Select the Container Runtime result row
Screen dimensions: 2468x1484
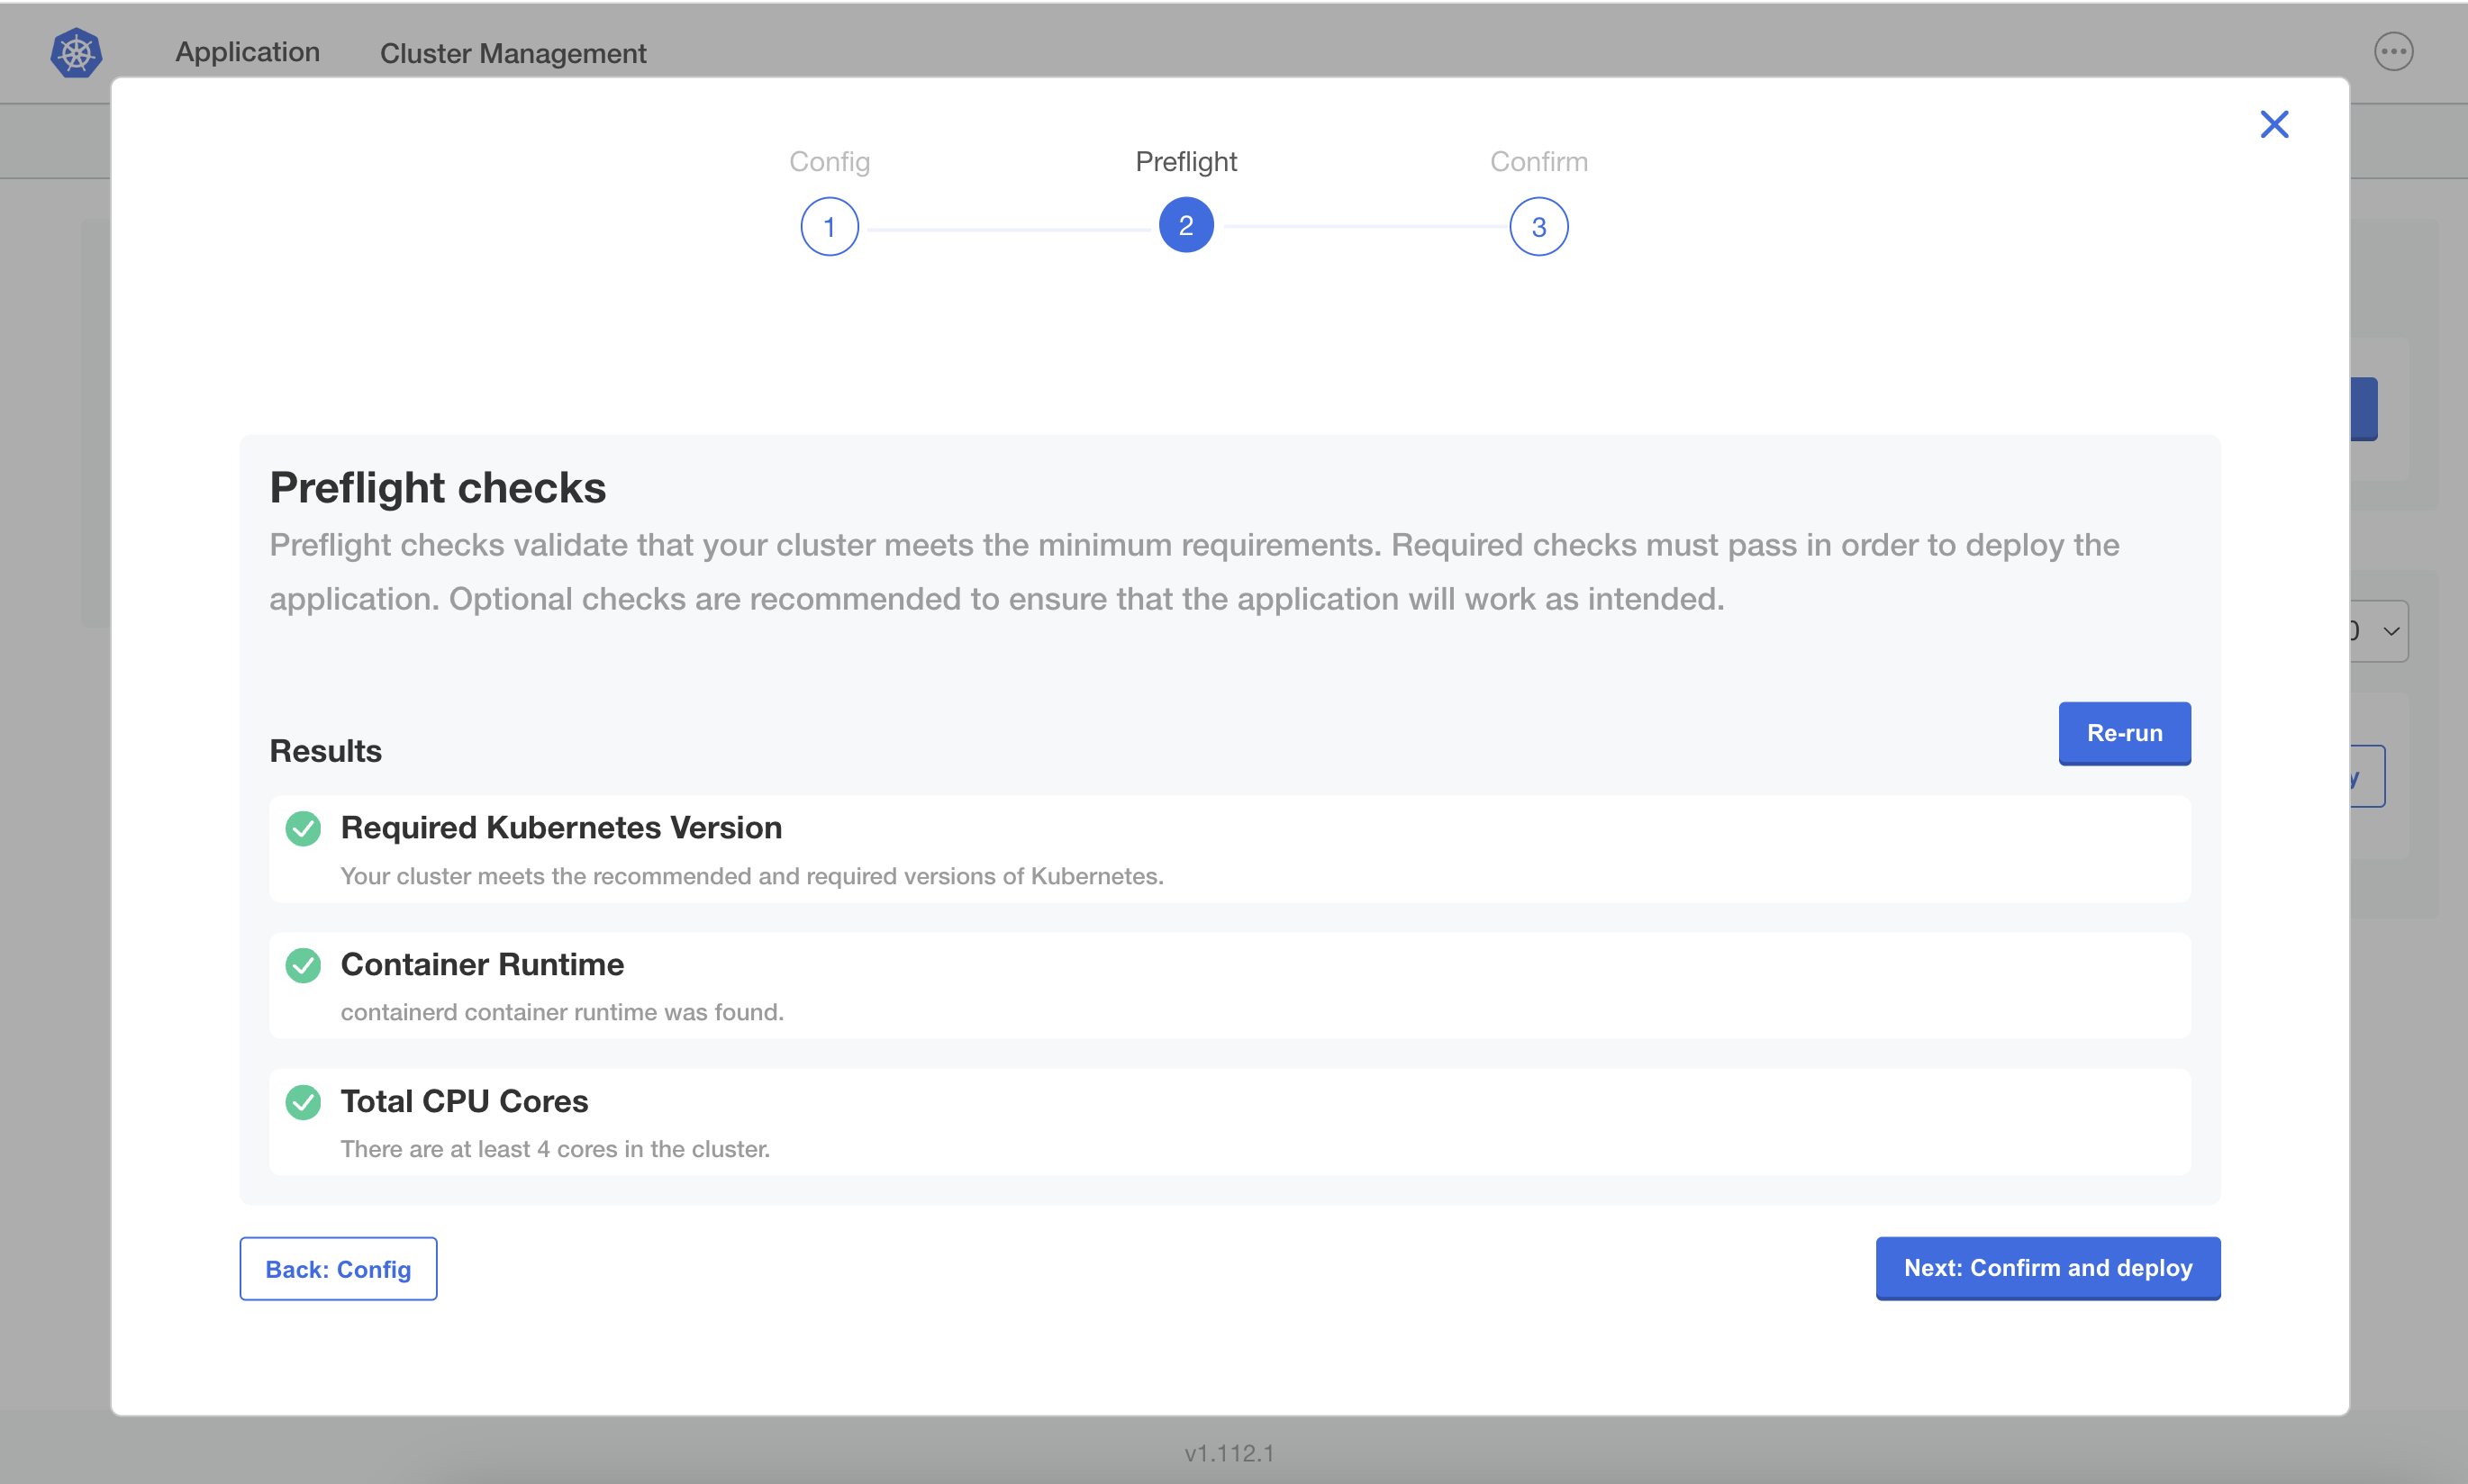(1229, 986)
